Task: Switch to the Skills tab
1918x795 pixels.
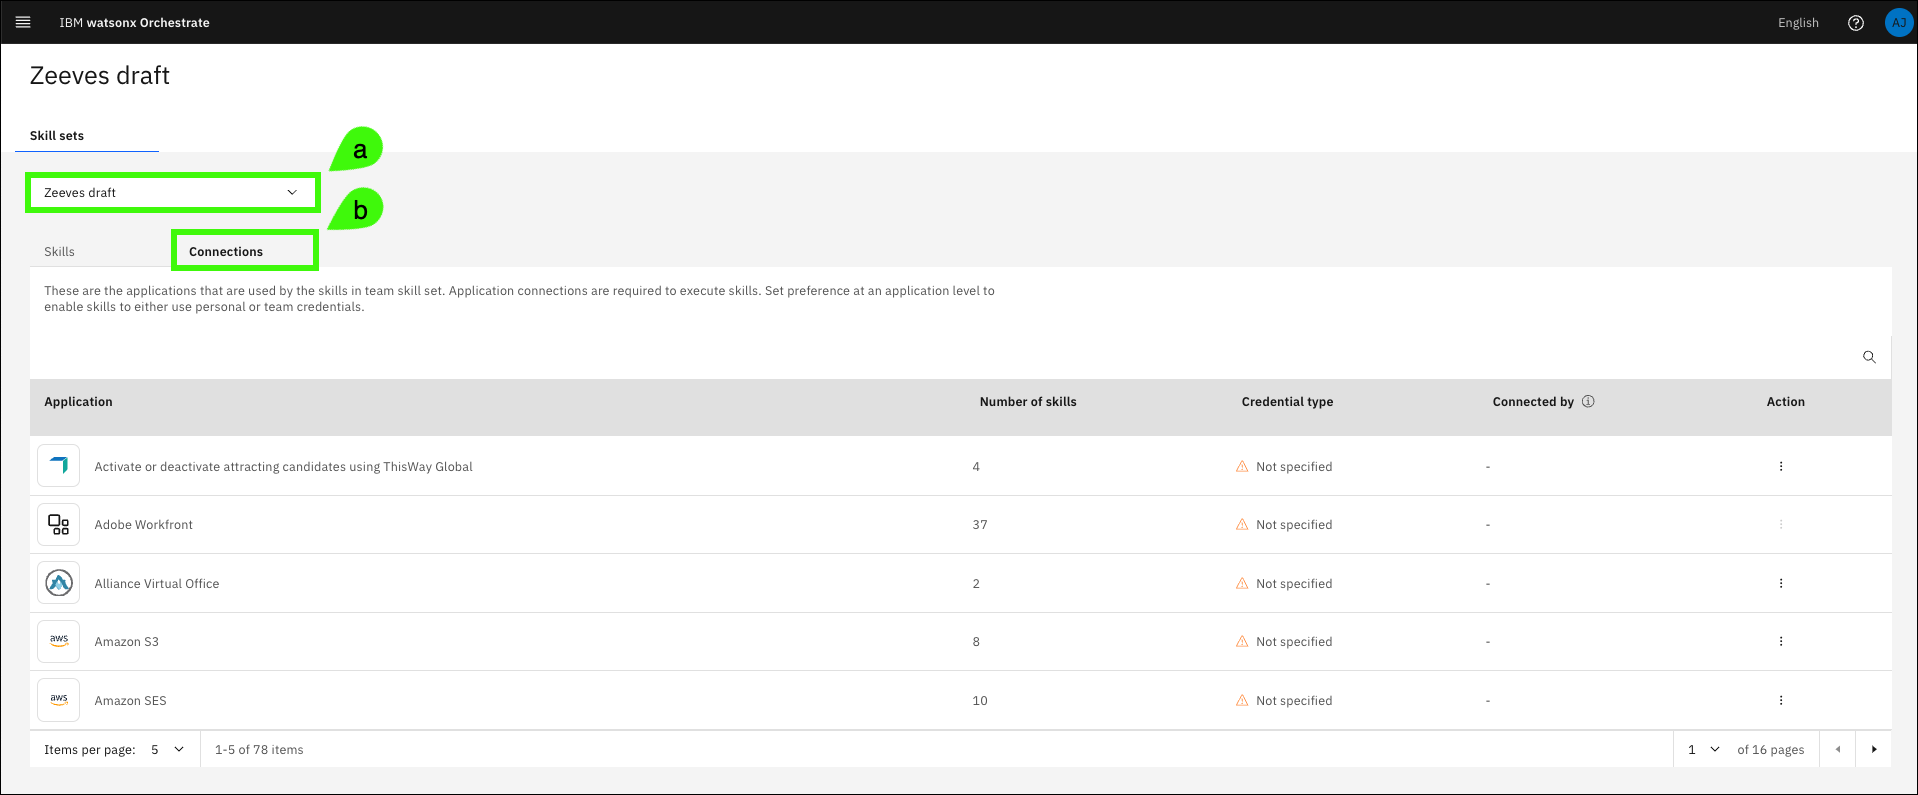Action: click(59, 252)
